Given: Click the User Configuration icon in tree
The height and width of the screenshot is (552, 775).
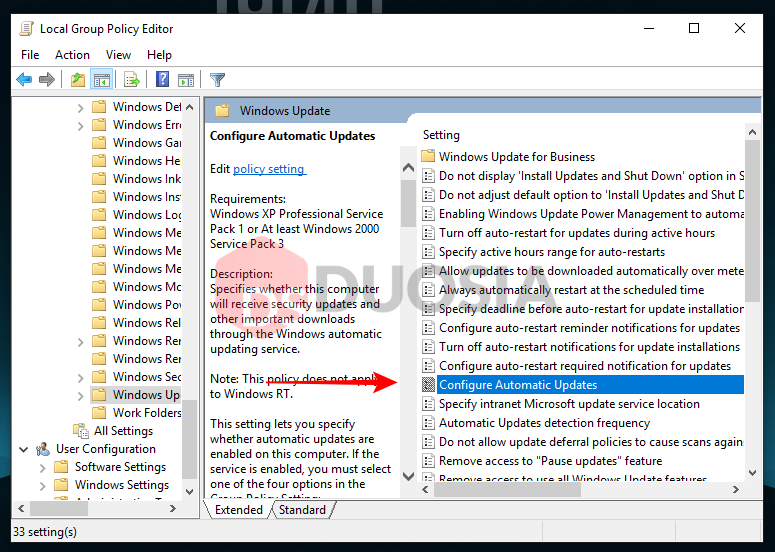Looking at the screenshot, I should point(43,449).
